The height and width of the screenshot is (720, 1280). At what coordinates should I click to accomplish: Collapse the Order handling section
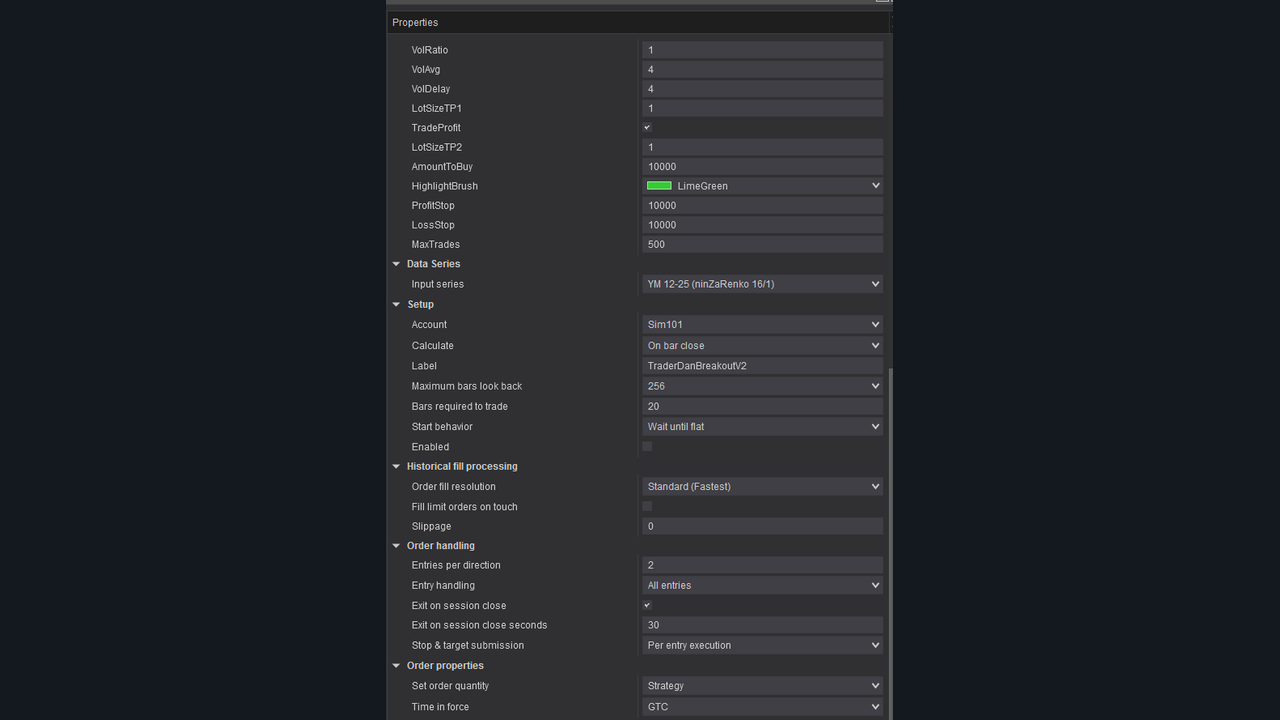coord(397,546)
